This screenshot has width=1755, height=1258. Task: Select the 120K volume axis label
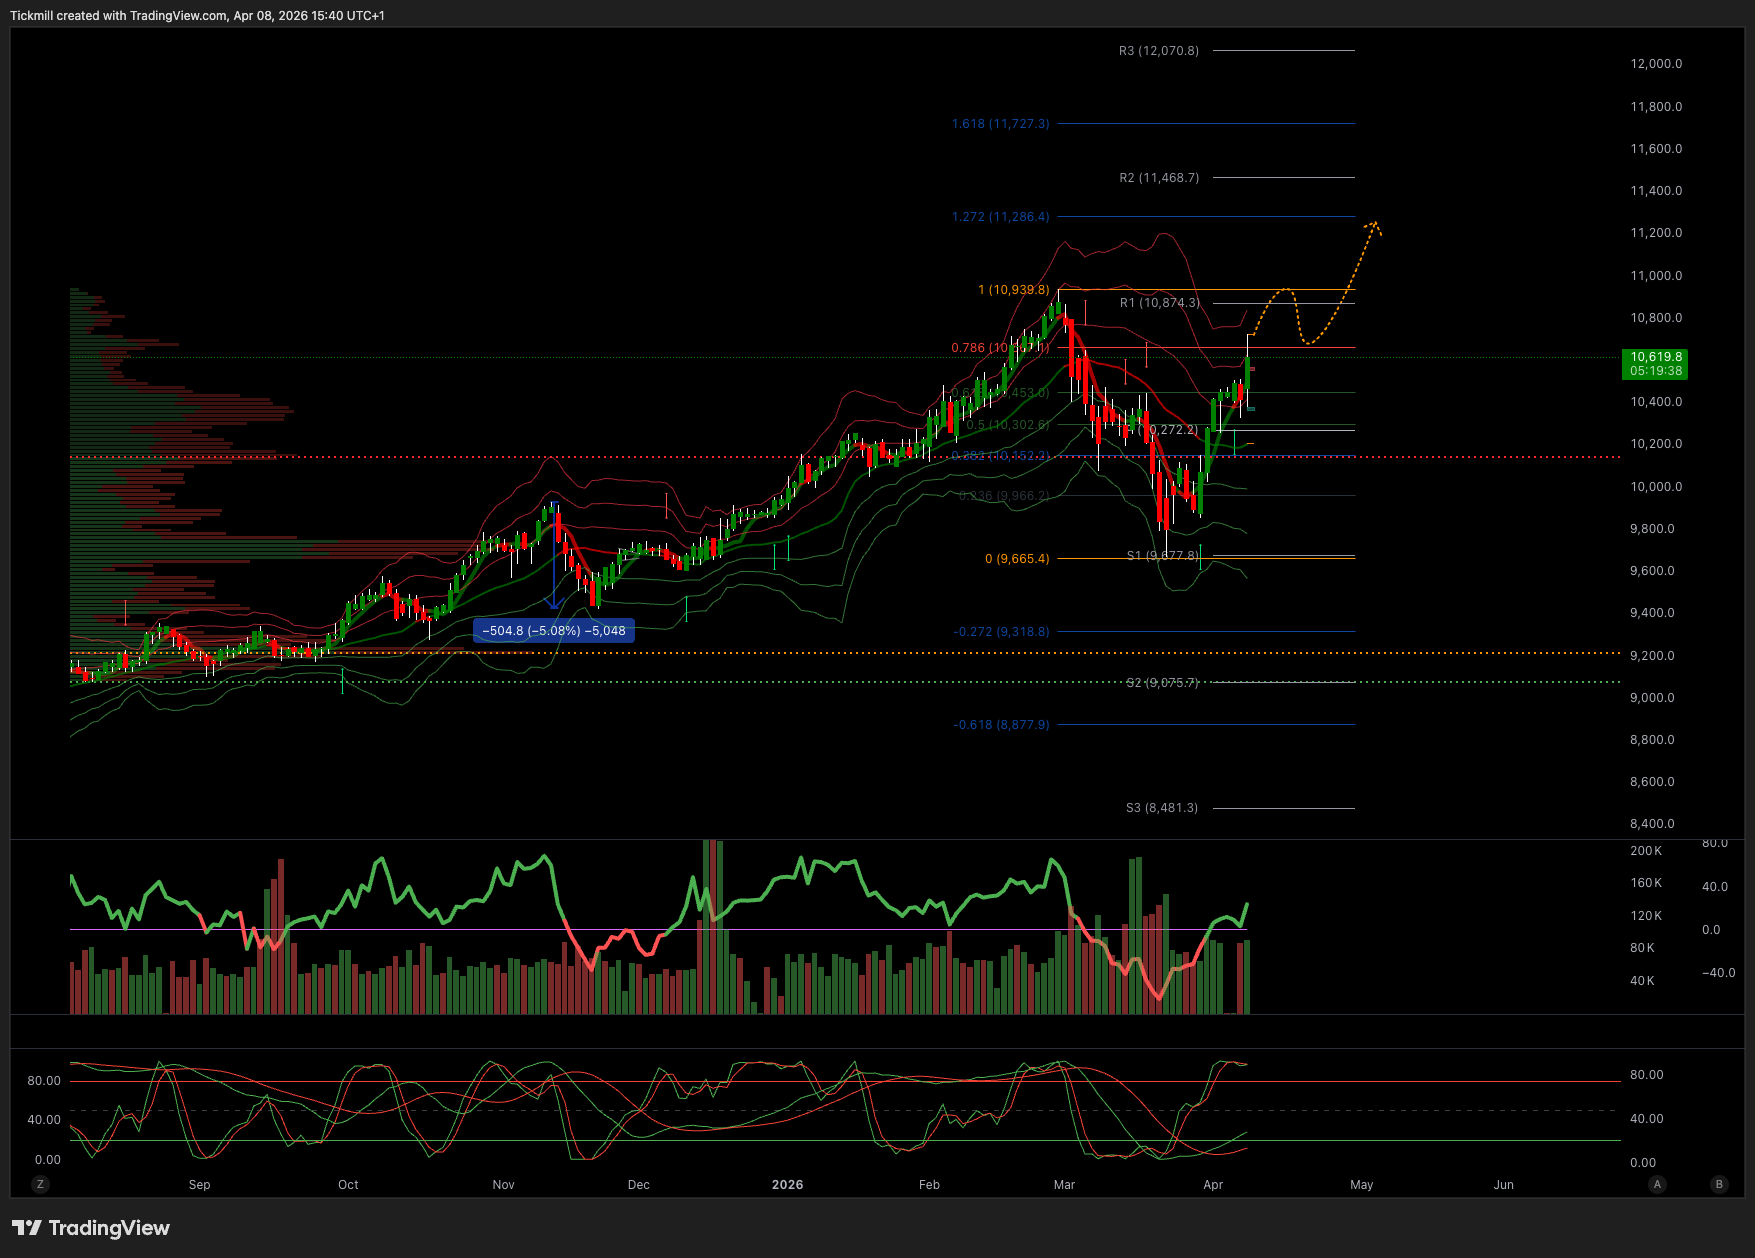pyautogui.click(x=1646, y=916)
